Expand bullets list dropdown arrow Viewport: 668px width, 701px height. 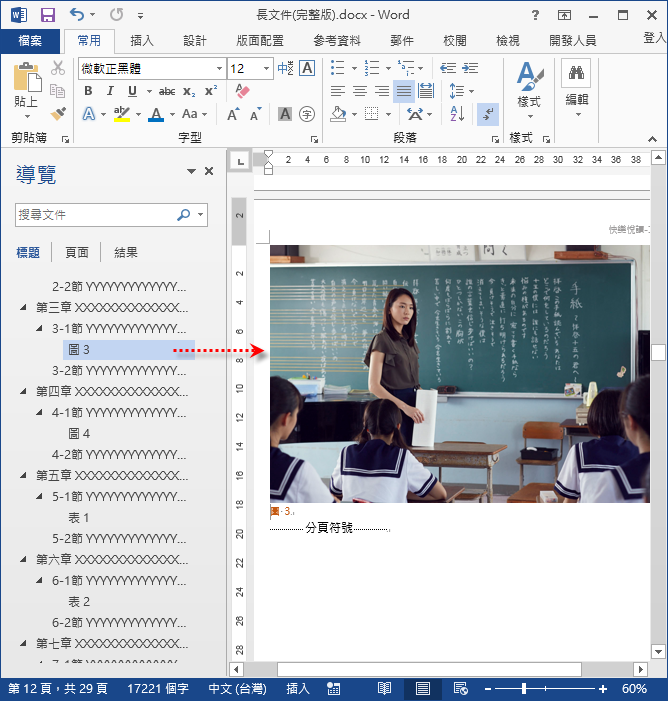pos(354,68)
